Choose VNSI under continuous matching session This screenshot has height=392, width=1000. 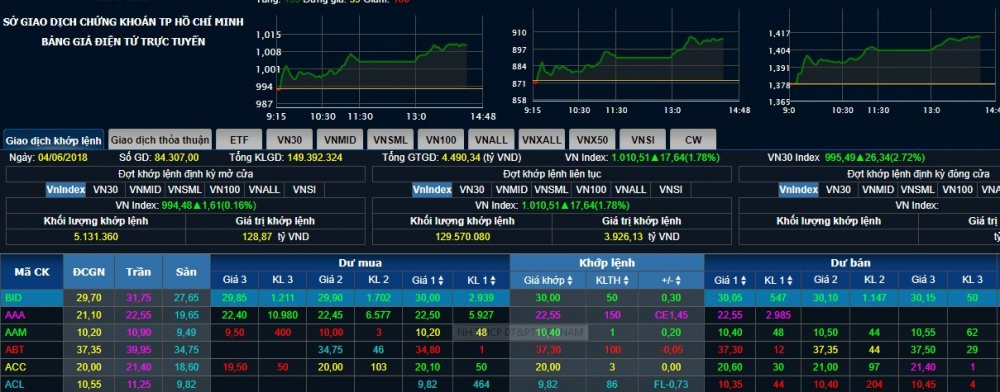(x=671, y=189)
